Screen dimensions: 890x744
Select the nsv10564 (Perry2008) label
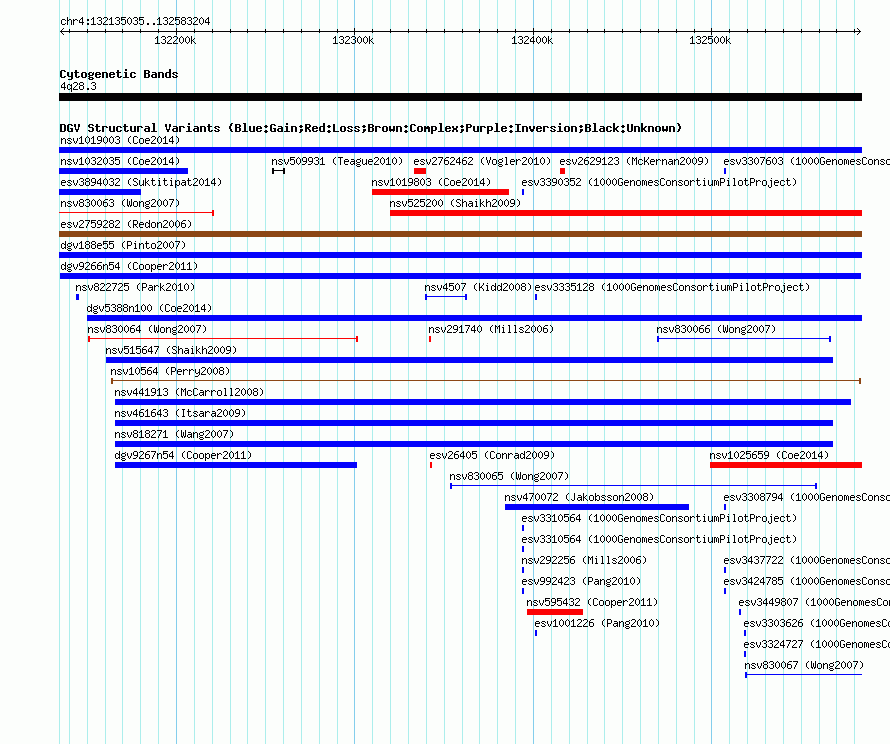pos(170,371)
